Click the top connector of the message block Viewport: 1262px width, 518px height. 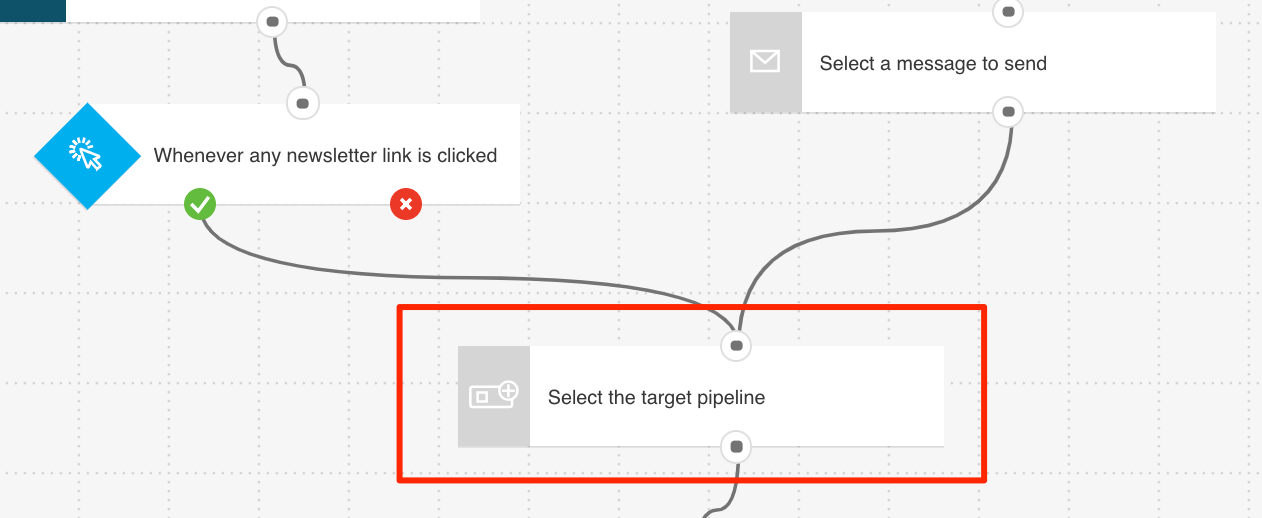[1008, 13]
